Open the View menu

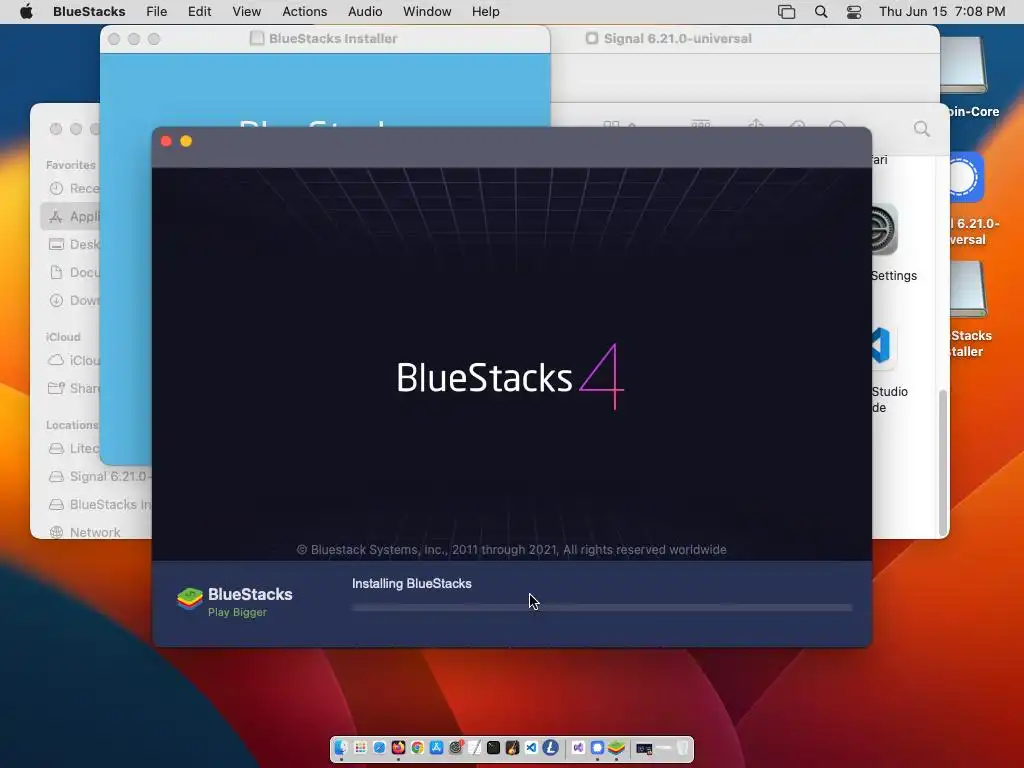246,12
